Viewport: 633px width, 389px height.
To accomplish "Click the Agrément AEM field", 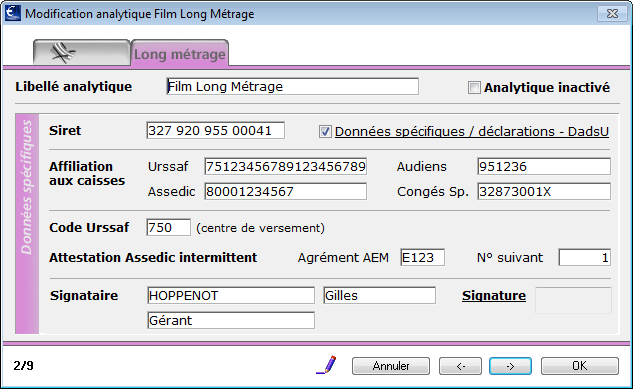I will pyautogui.click(x=423, y=257).
